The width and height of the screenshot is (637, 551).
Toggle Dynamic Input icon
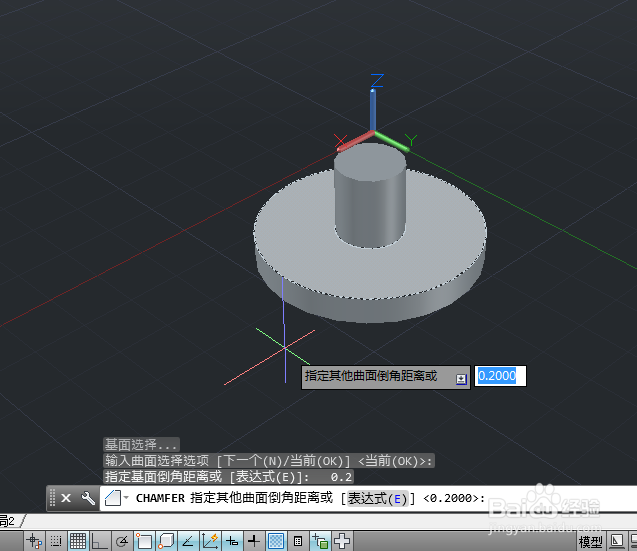232,541
